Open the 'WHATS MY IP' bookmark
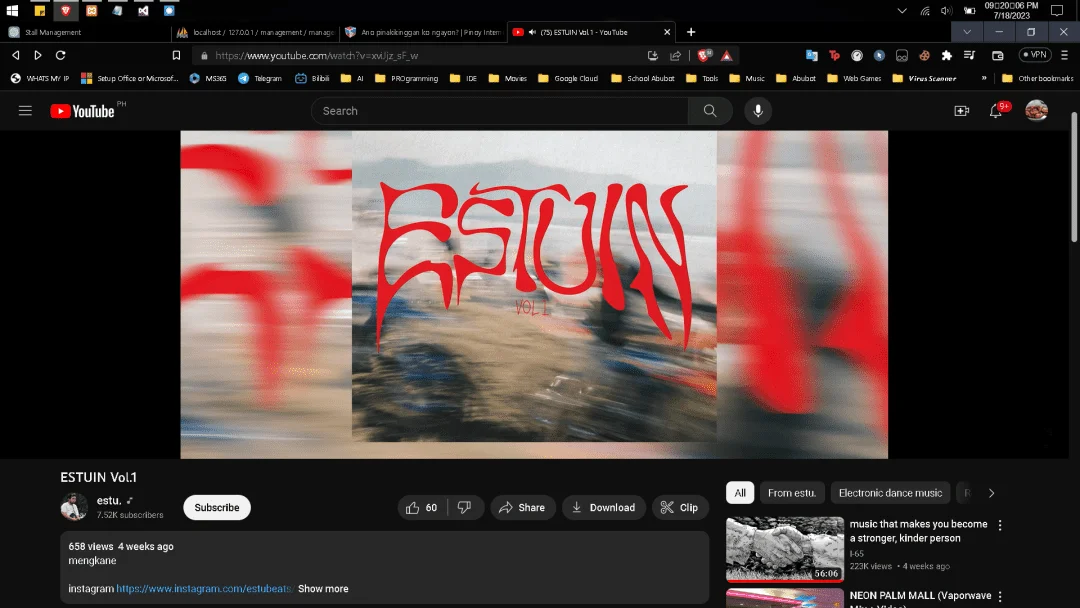 click(x=40, y=78)
